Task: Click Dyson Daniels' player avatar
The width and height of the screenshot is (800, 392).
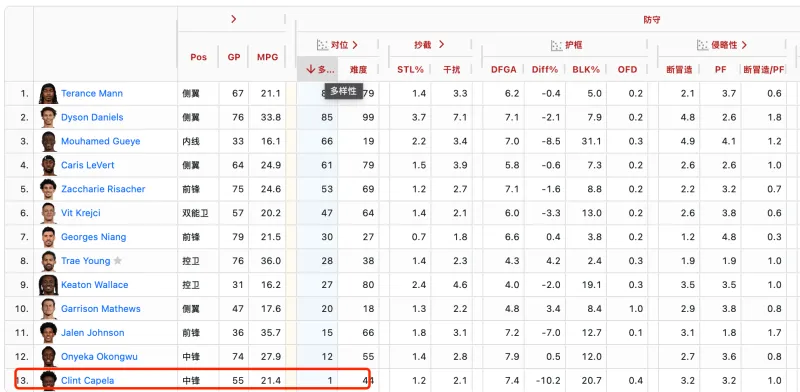Action: pyautogui.click(x=48, y=117)
